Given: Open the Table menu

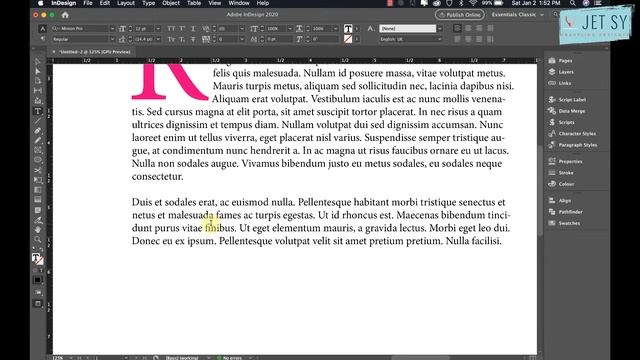Looking at the screenshot, I should click(194, 3).
